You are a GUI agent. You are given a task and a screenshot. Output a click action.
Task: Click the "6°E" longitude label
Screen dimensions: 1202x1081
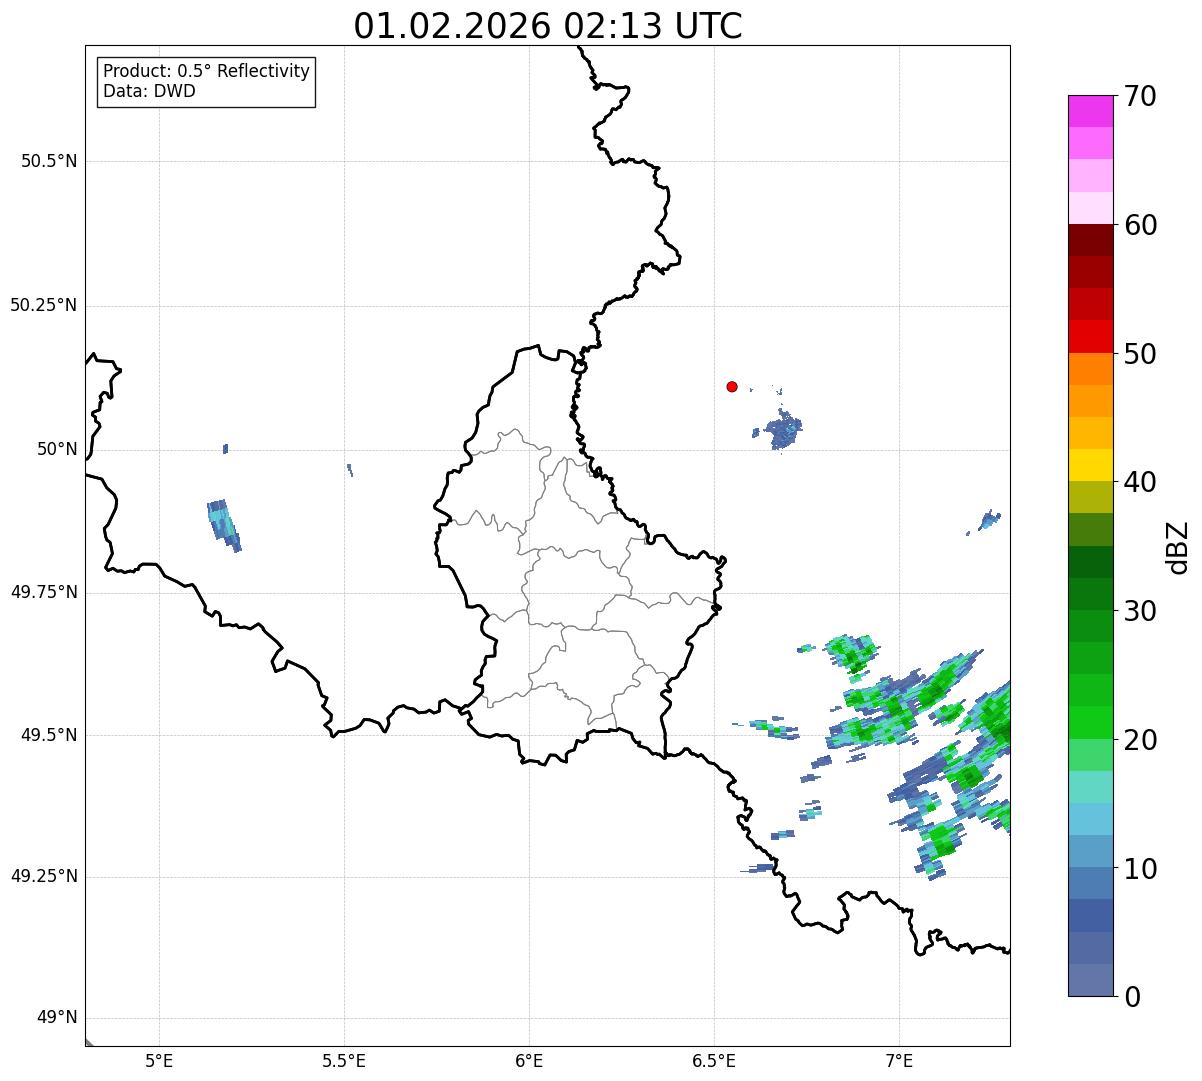point(529,1060)
